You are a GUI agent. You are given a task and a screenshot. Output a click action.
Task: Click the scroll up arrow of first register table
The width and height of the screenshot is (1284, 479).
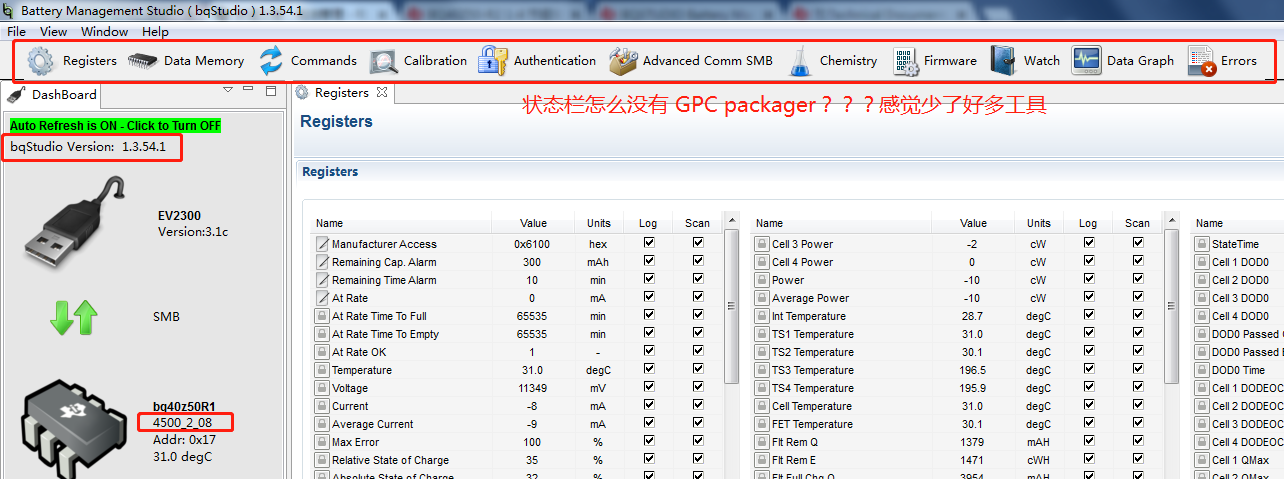click(731, 221)
